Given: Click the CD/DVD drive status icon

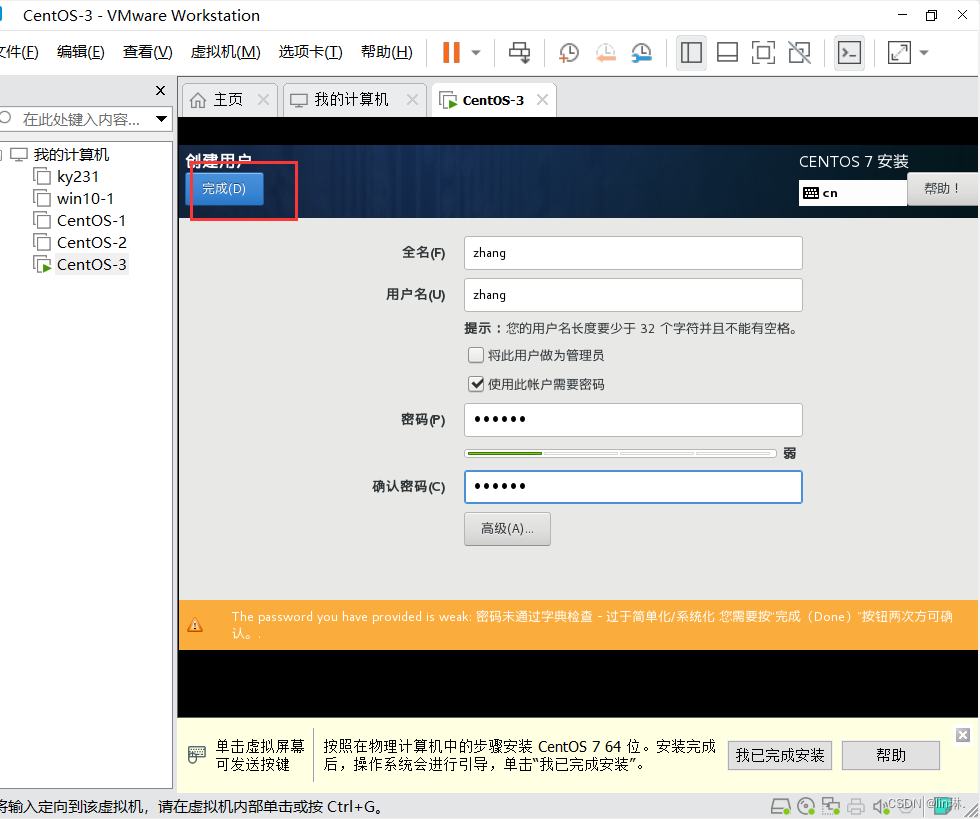Looking at the screenshot, I should [806, 806].
